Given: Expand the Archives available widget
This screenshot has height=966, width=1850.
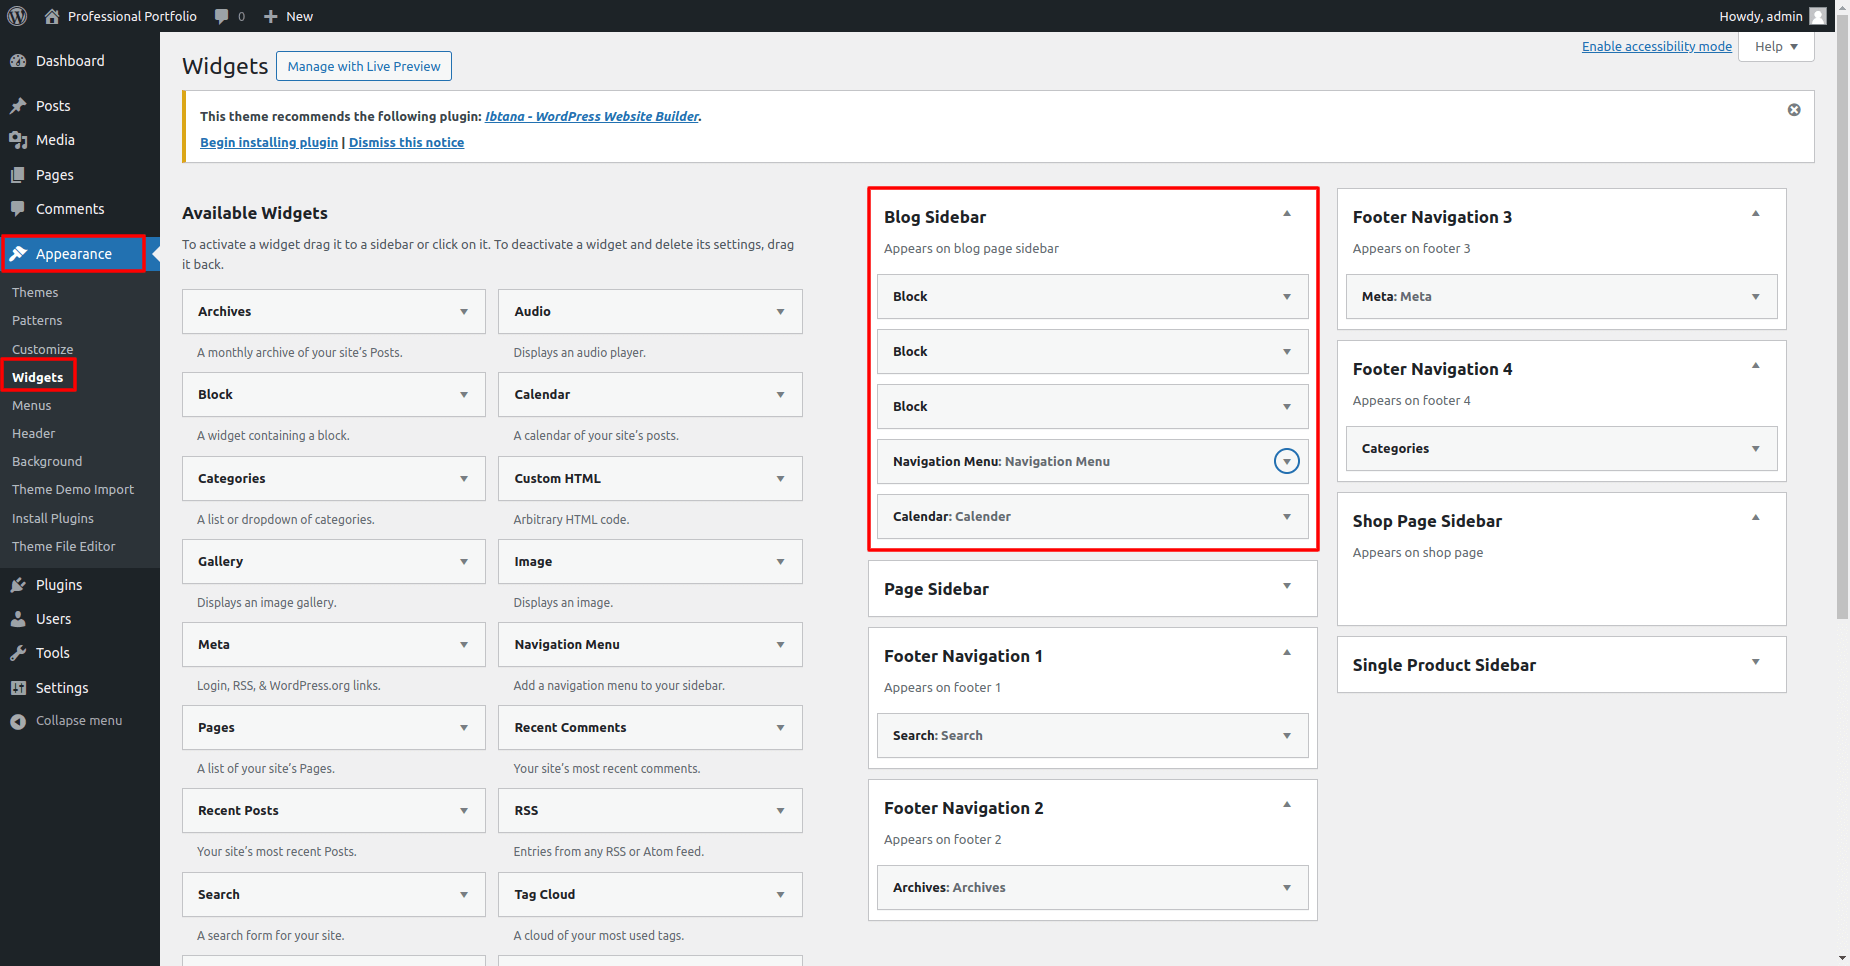Looking at the screenshot, I should click(x=464, y=312).
